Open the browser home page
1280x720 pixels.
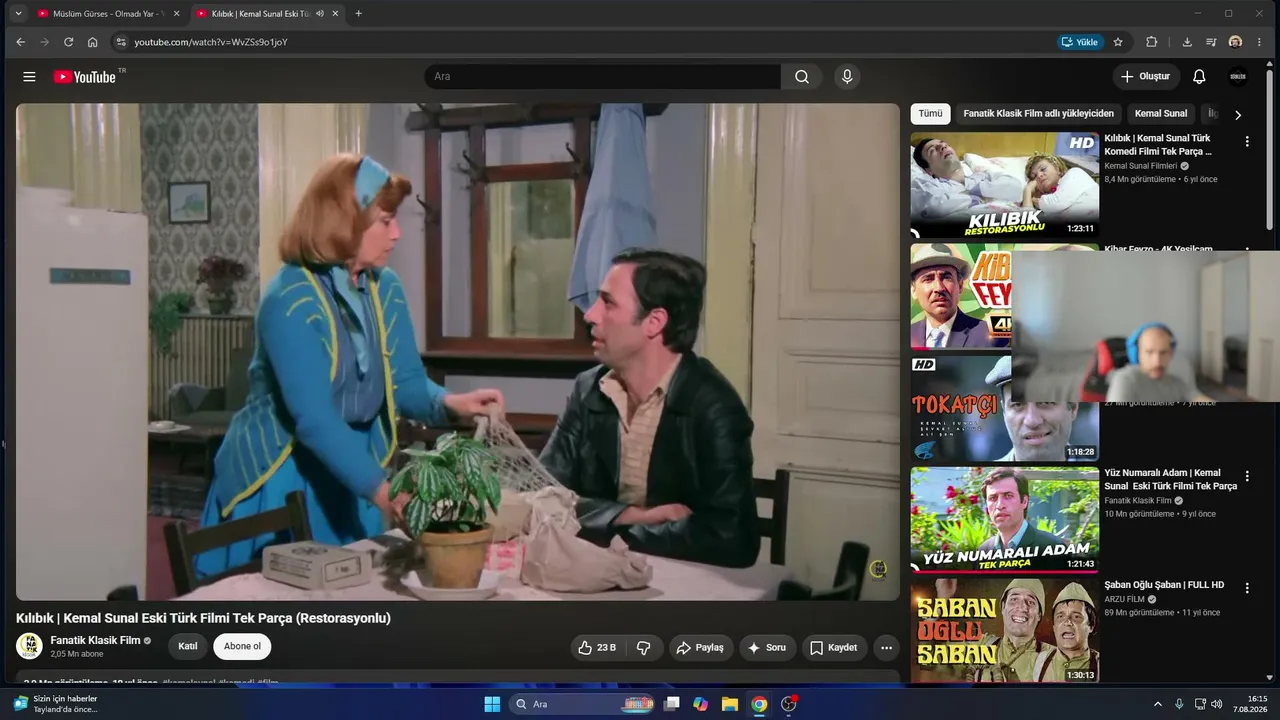pos(92,42)
